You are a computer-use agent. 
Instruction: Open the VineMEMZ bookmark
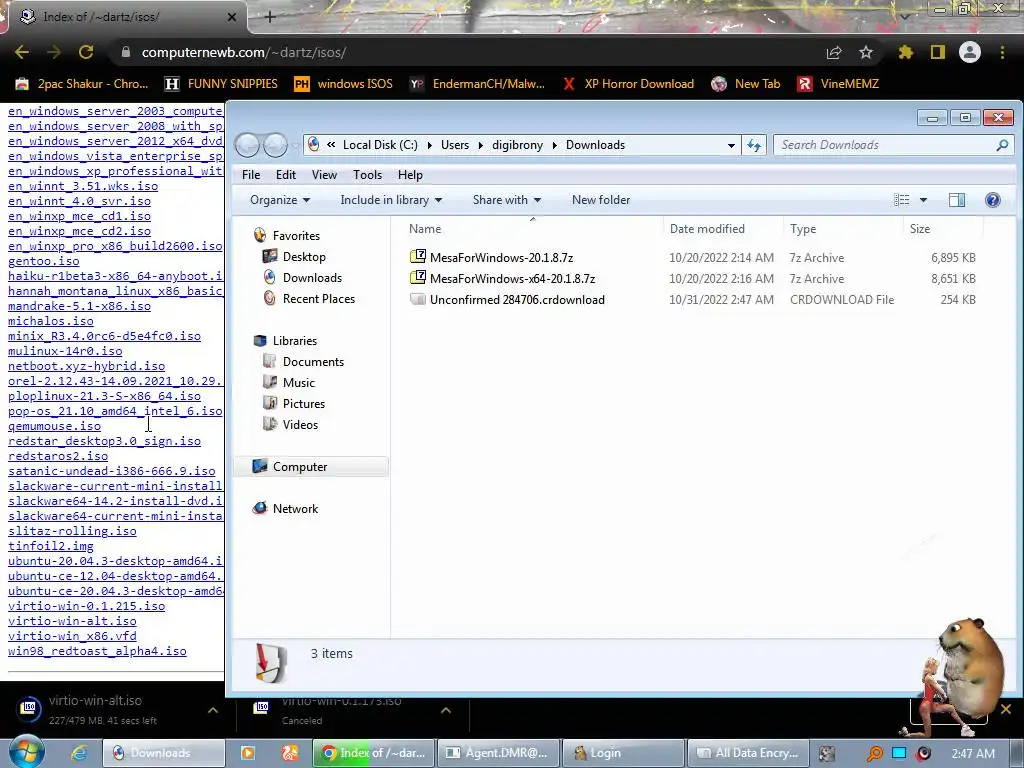(839, 84)
